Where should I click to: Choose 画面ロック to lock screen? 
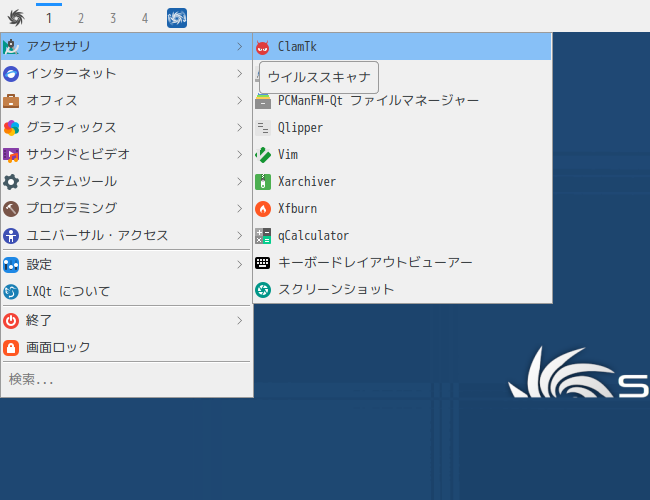126,347
